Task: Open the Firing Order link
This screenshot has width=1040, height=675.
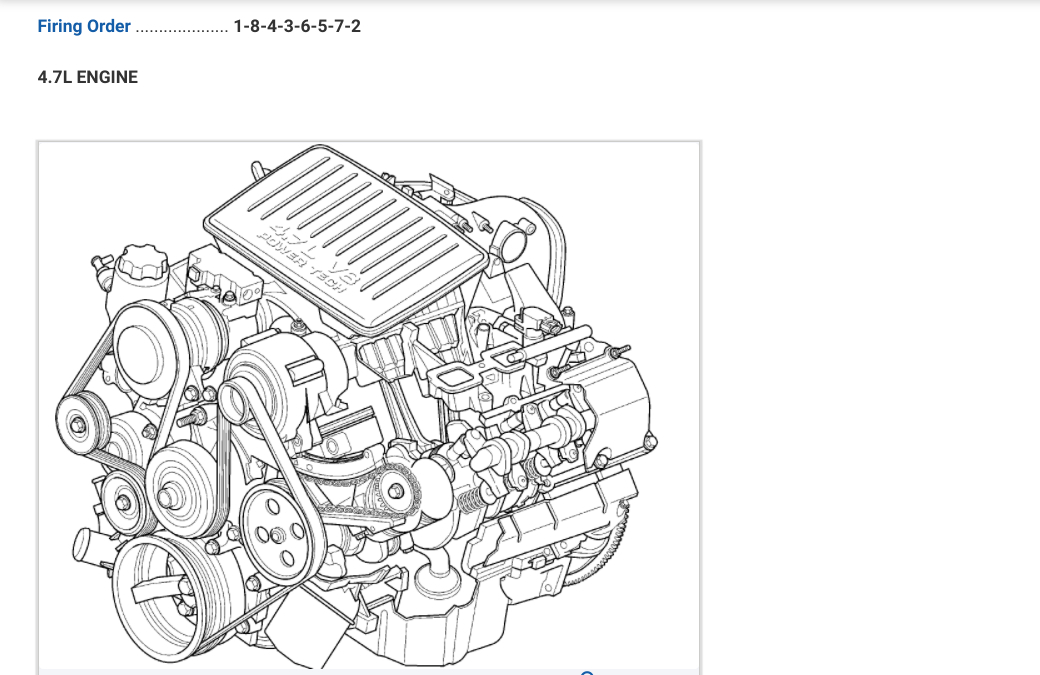Action: (84, 27)
